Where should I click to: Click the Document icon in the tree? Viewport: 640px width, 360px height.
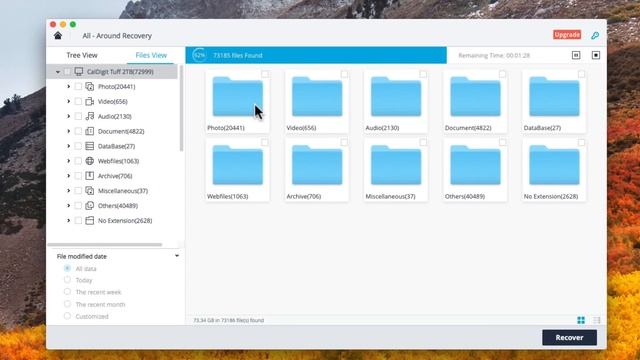[90, 131]
